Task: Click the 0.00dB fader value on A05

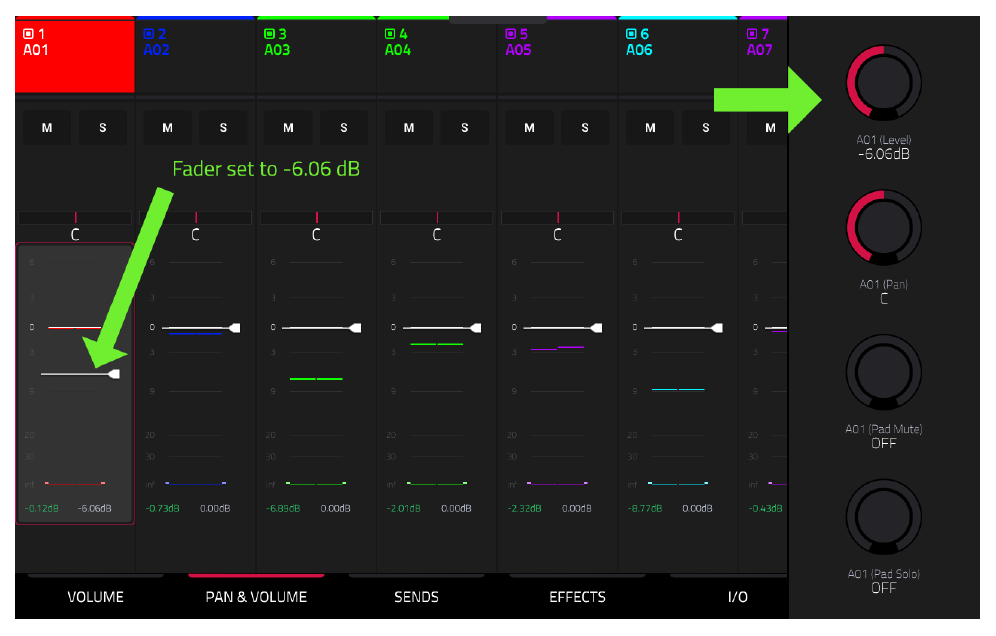Action: click(x=577, y=508)
